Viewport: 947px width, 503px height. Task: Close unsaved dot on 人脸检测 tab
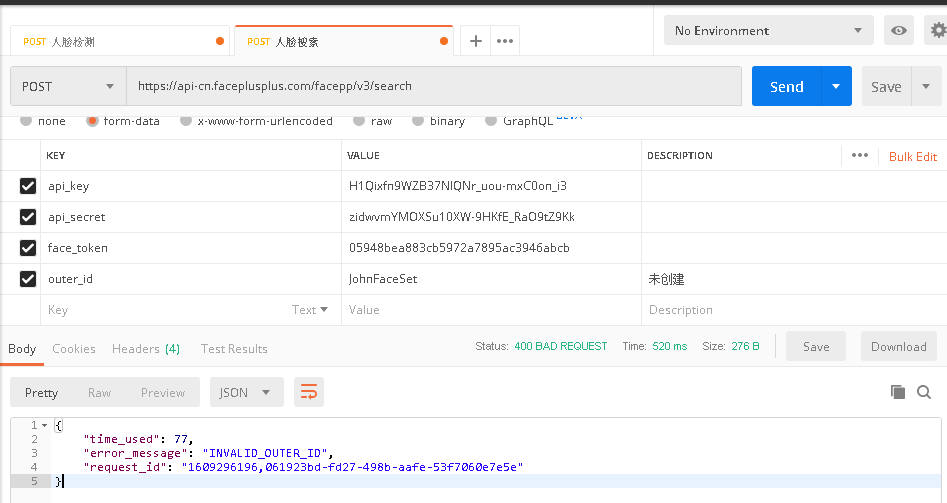[x=220, y=41]
